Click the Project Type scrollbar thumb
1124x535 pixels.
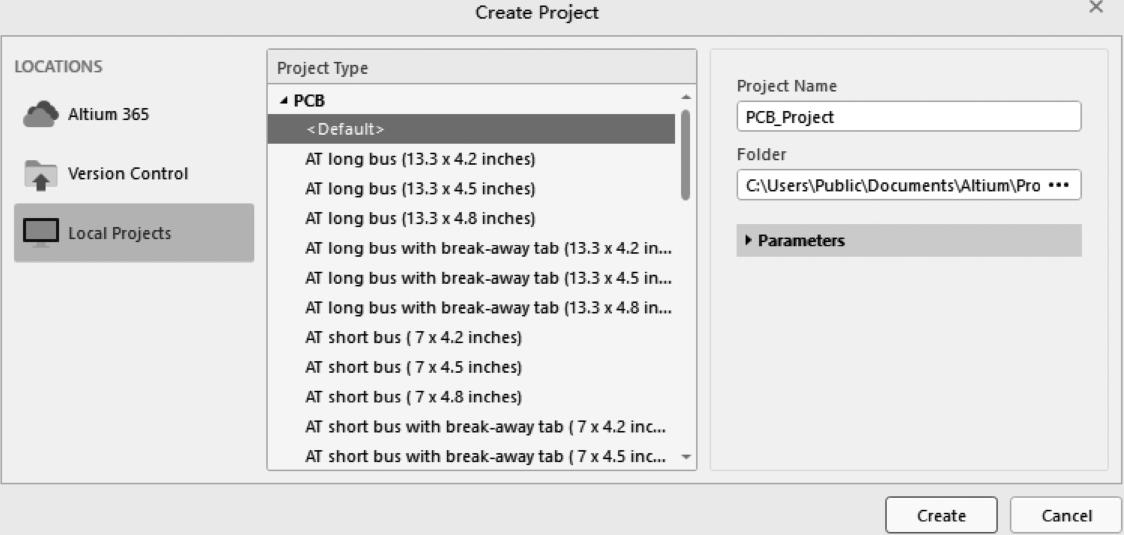point(685,154)
